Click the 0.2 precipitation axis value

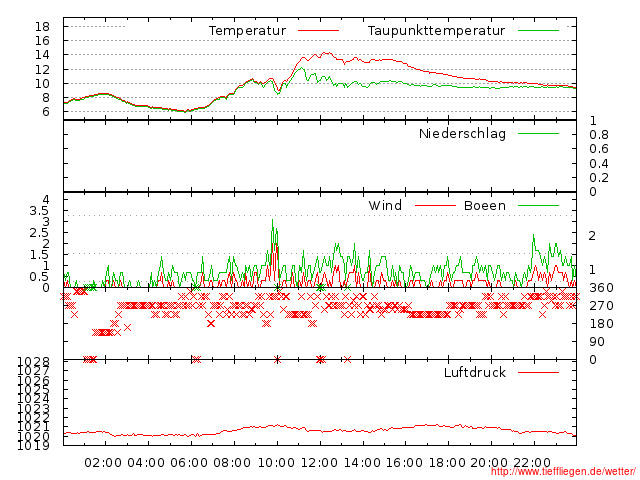pyautogui.click(x=599, y=178)
